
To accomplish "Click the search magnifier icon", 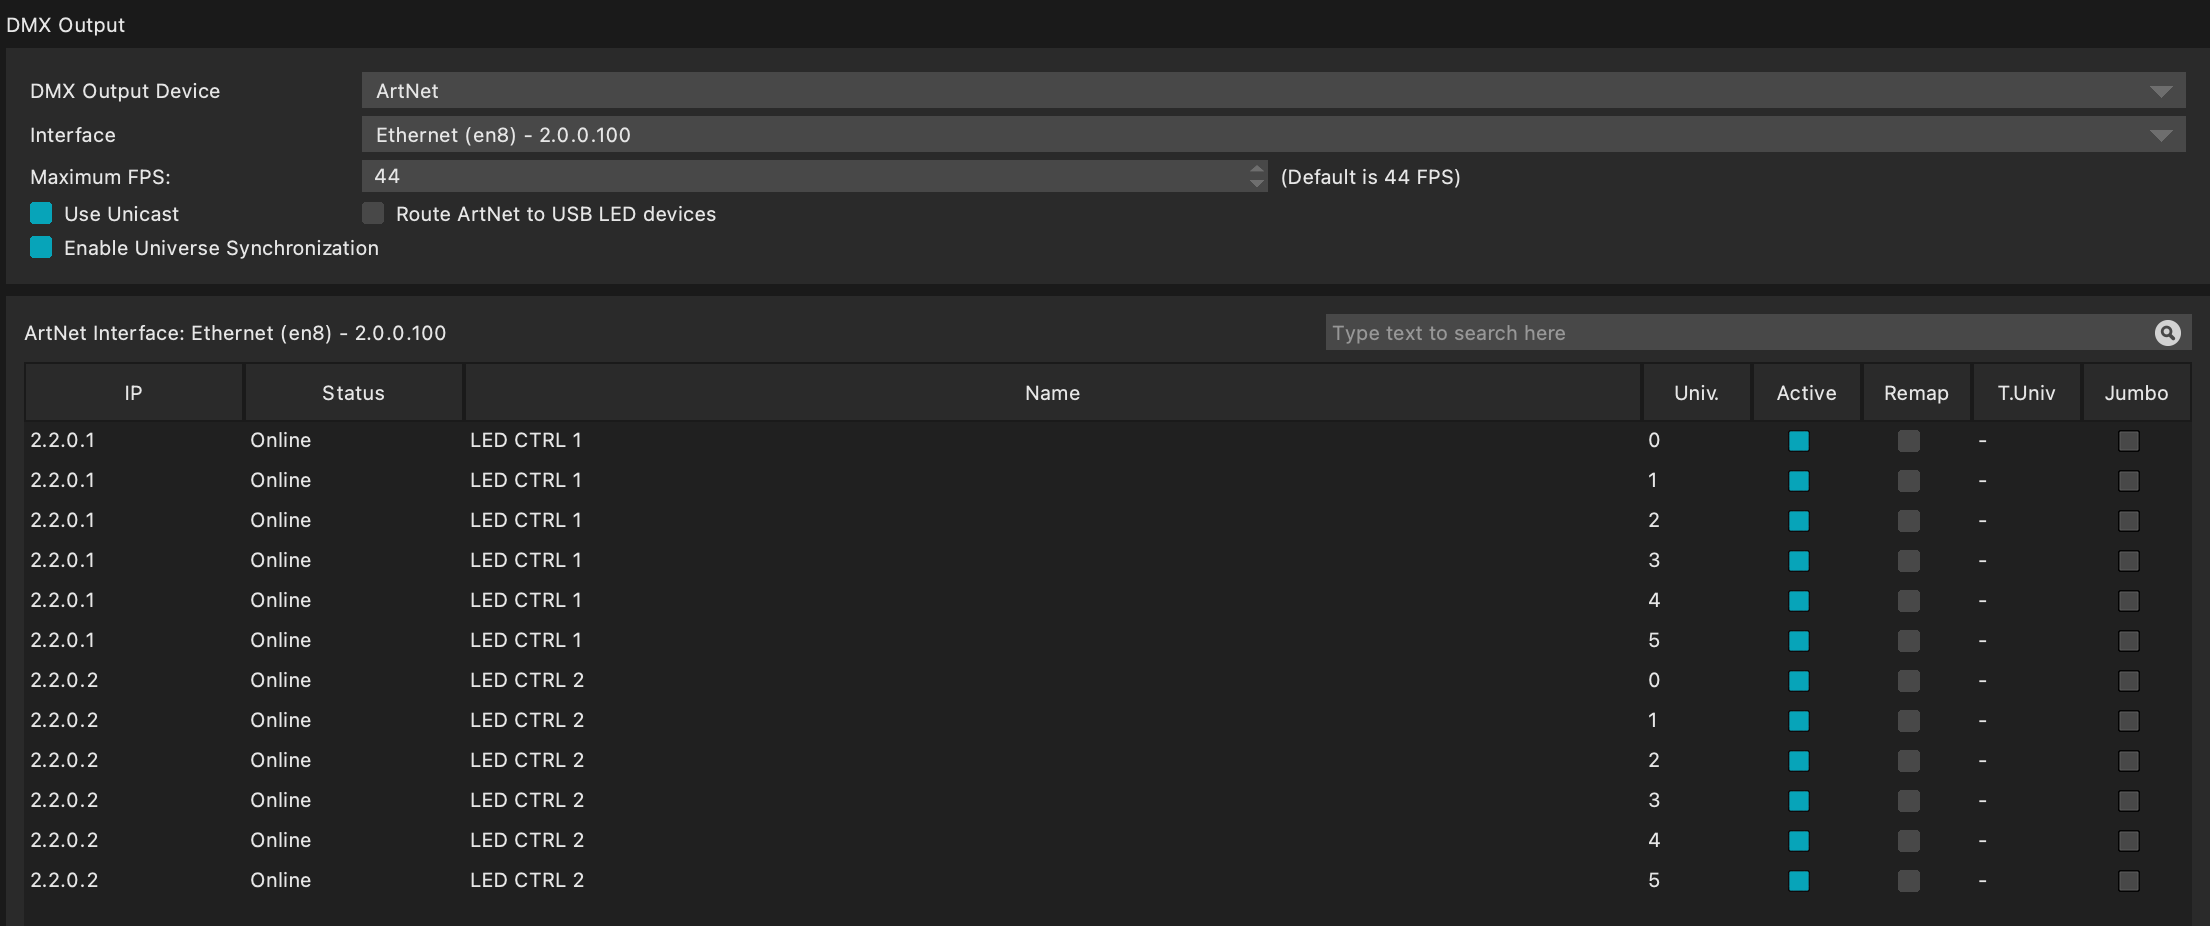I will (2167, 333).
